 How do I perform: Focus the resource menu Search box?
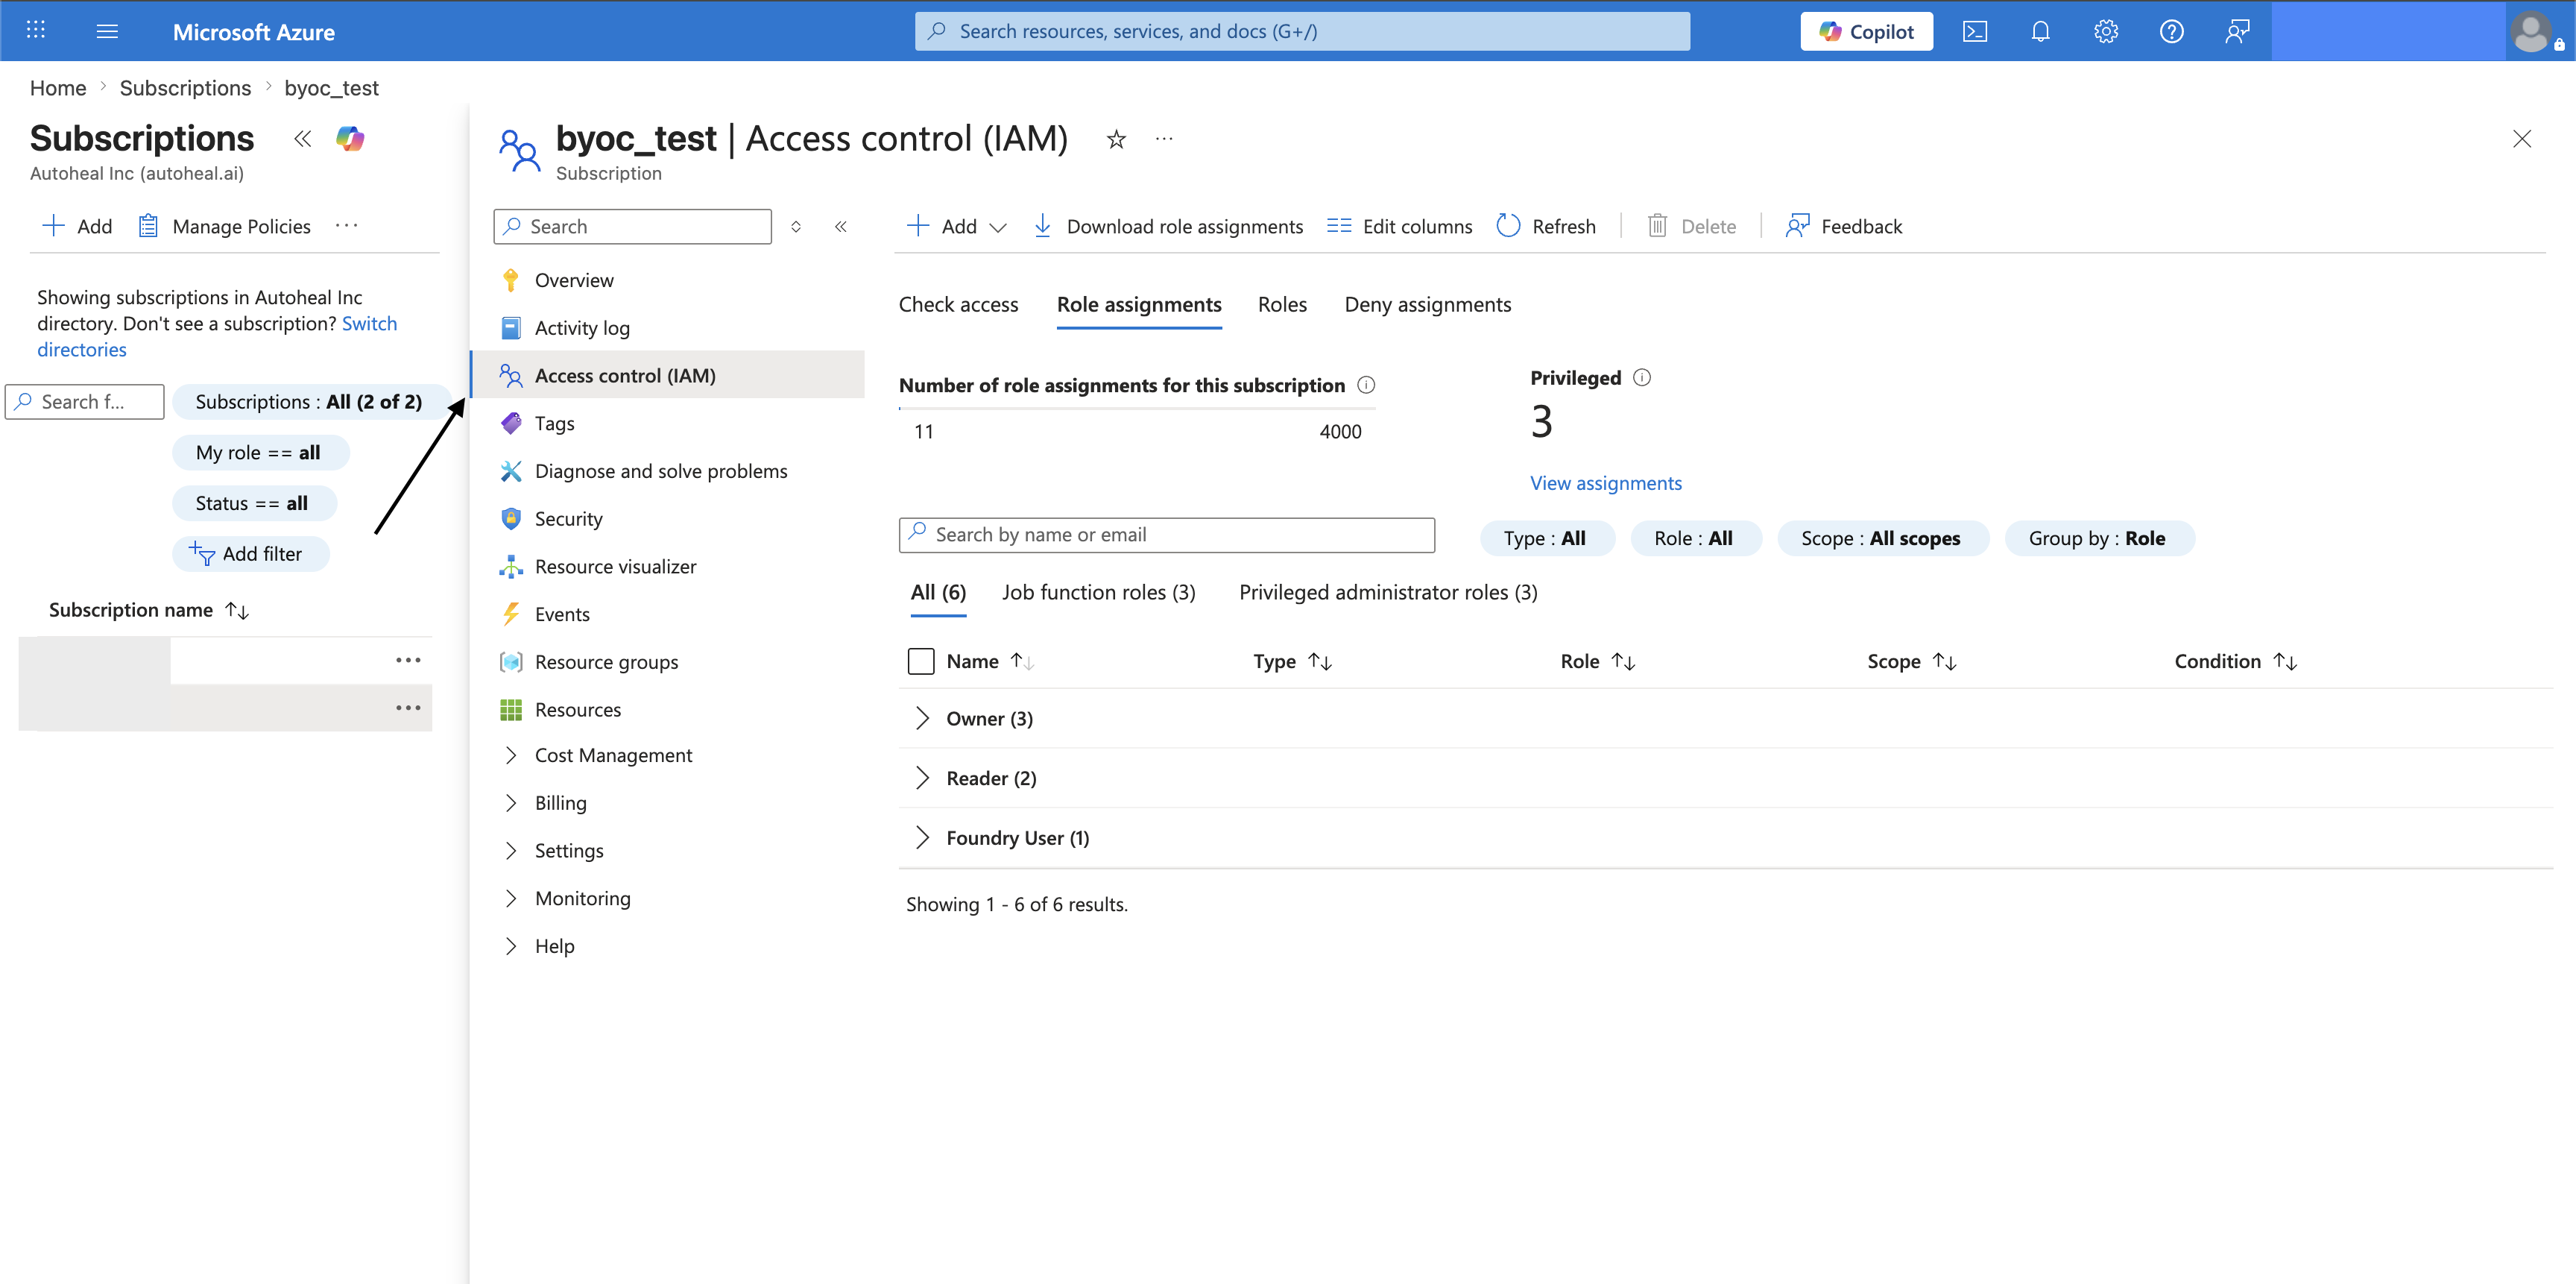(632, 226)
